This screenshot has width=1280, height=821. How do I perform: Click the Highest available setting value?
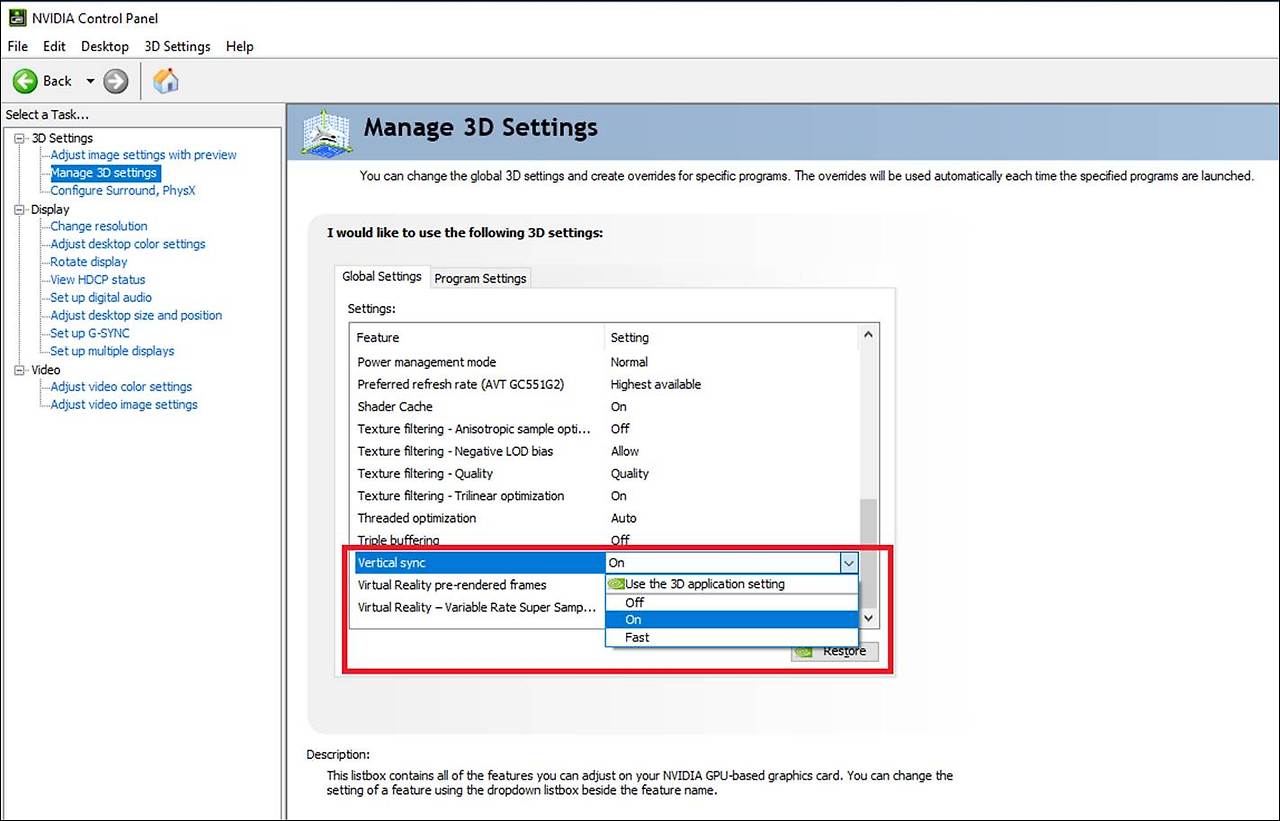(x=656, y=384)
